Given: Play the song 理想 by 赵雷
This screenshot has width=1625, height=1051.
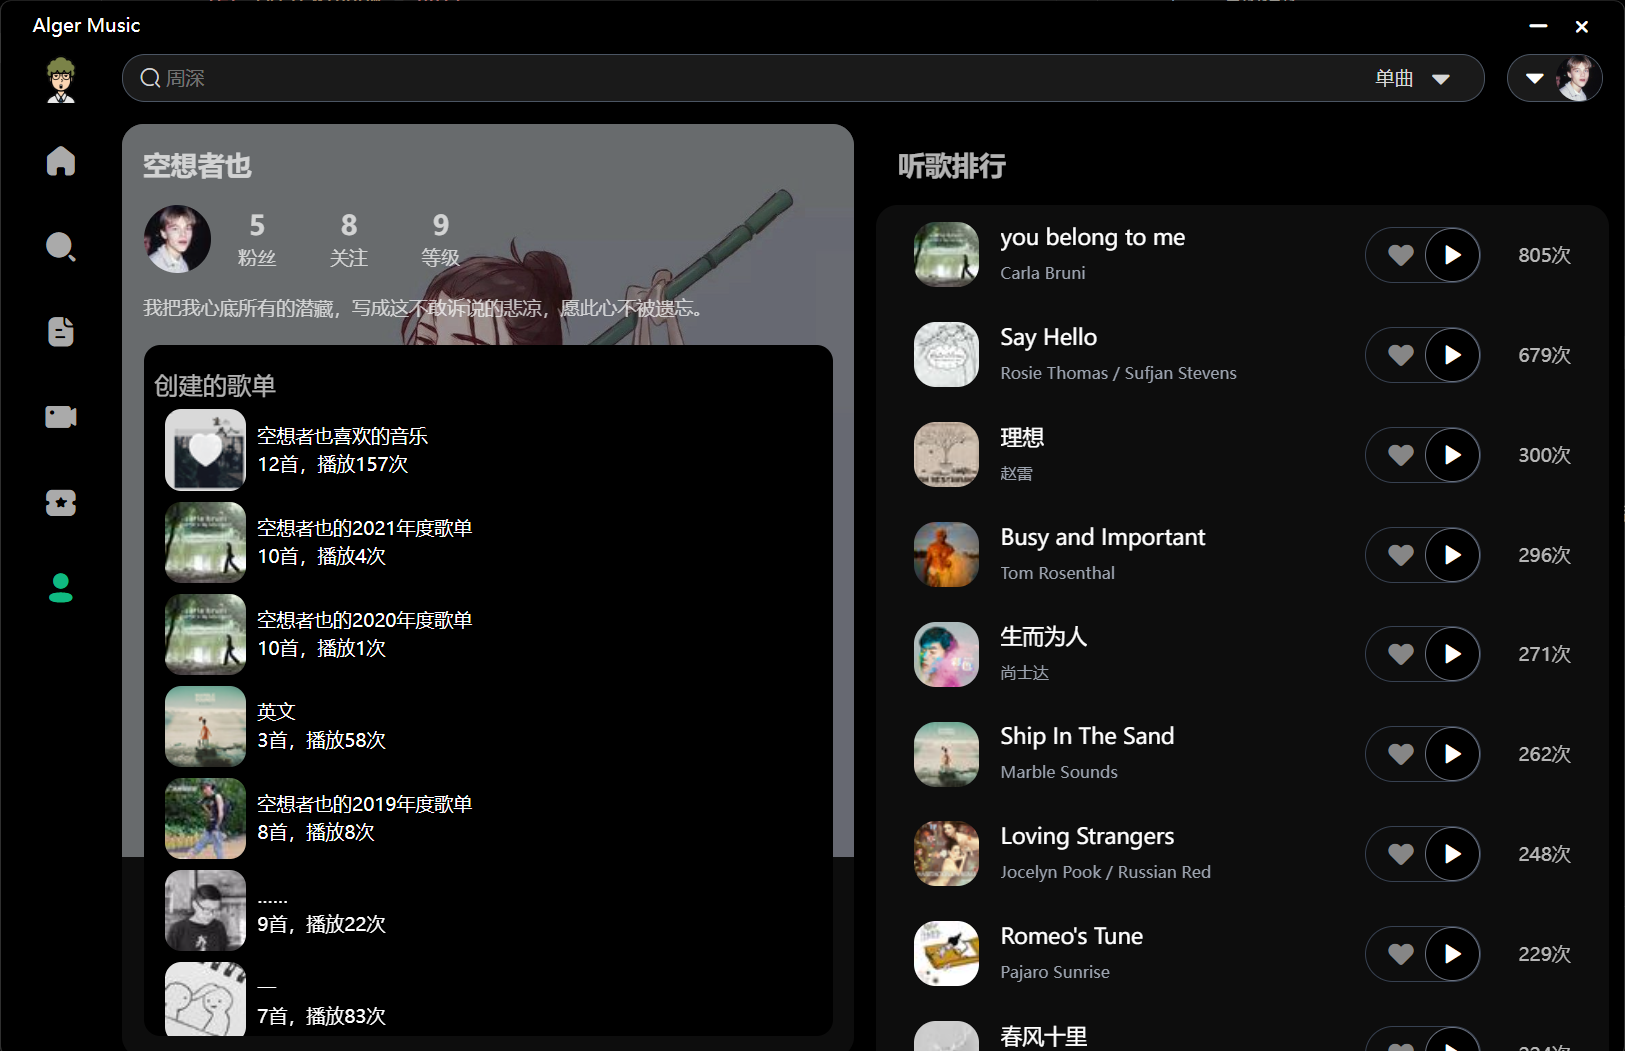Looking at the screenshot, I should [1453, 455].
